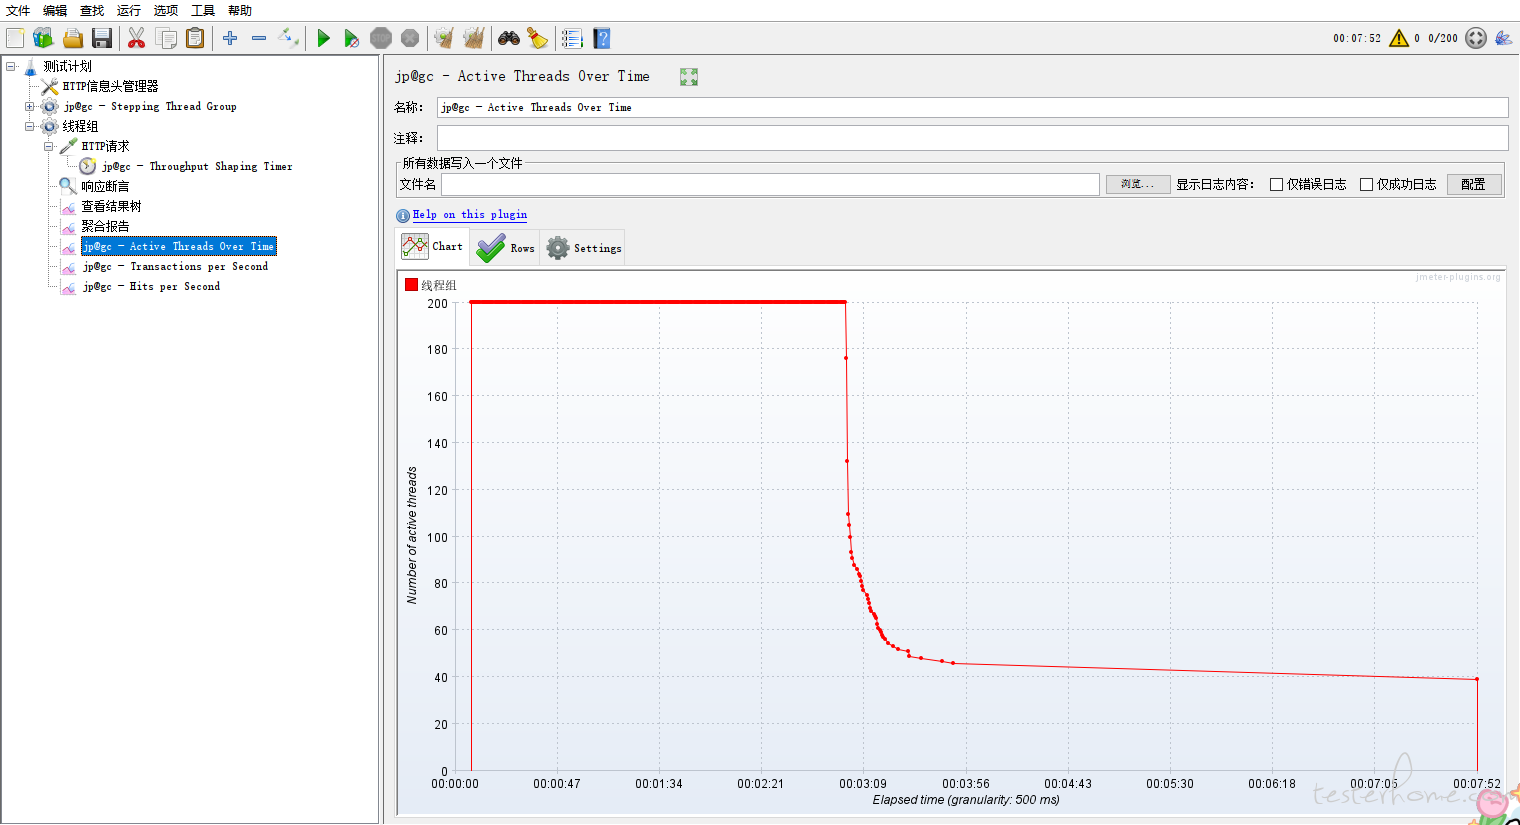Click the 浏览... browse button
This screenshot has height=825, width=1520.
coord(1138,184)
